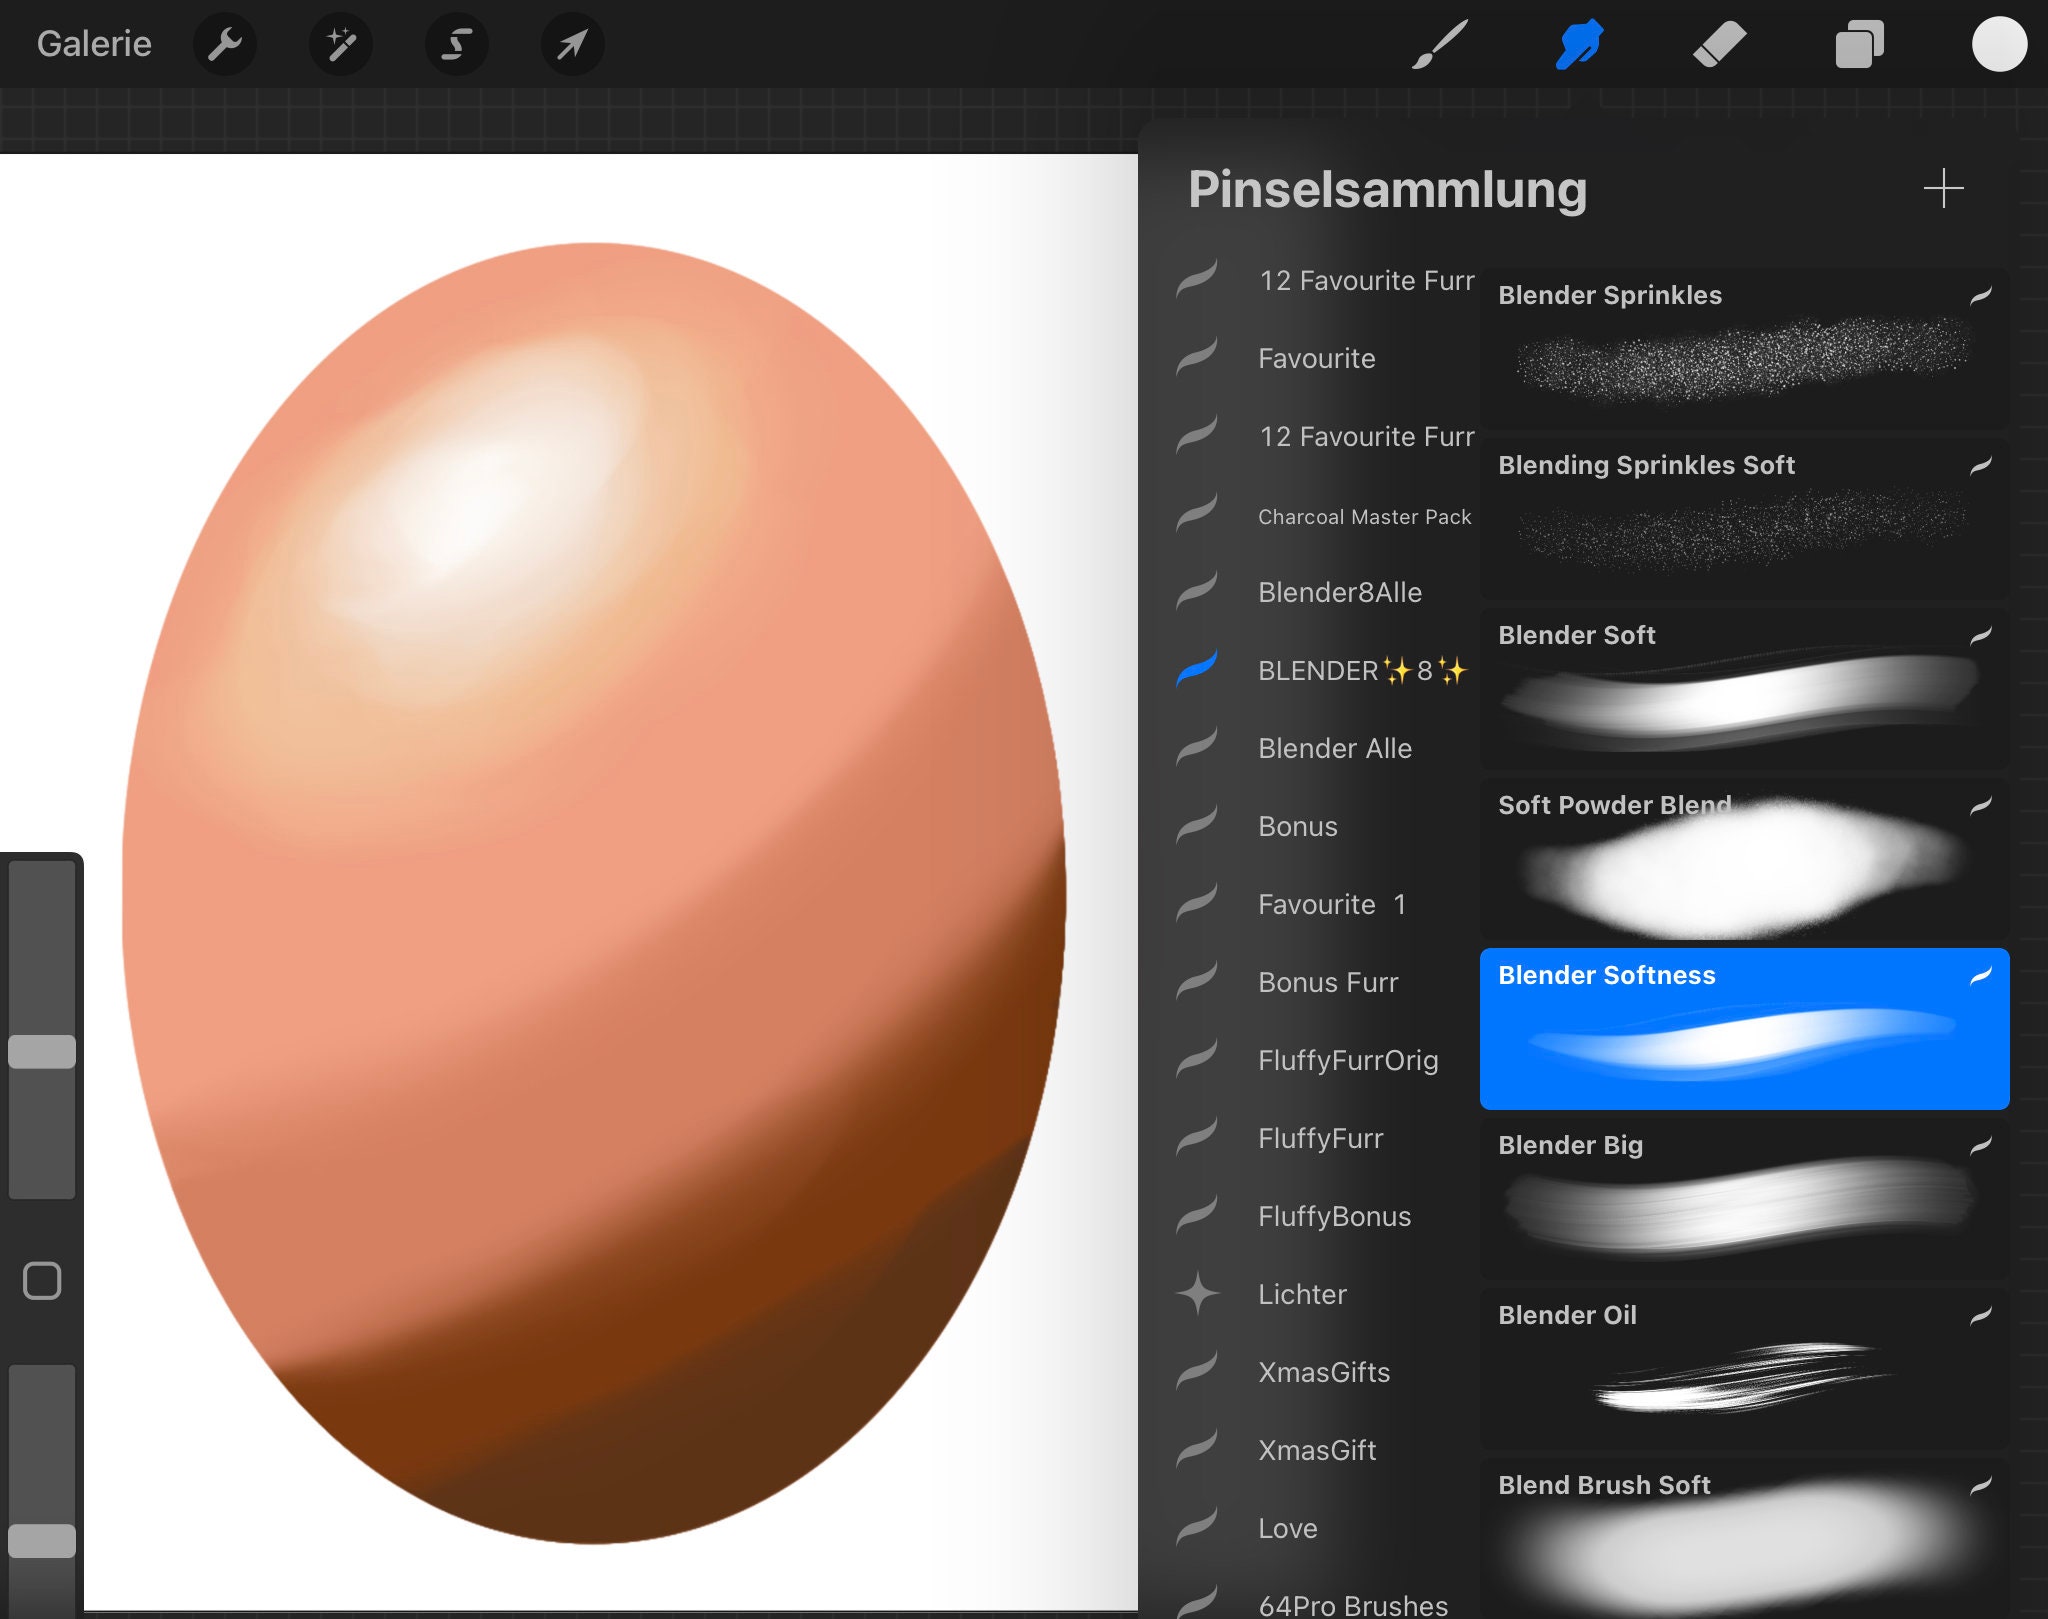The height and width of the screenshot is (1619, 2048).
Task: Adjust the brush opacity slider handle
Action: 42,1540
